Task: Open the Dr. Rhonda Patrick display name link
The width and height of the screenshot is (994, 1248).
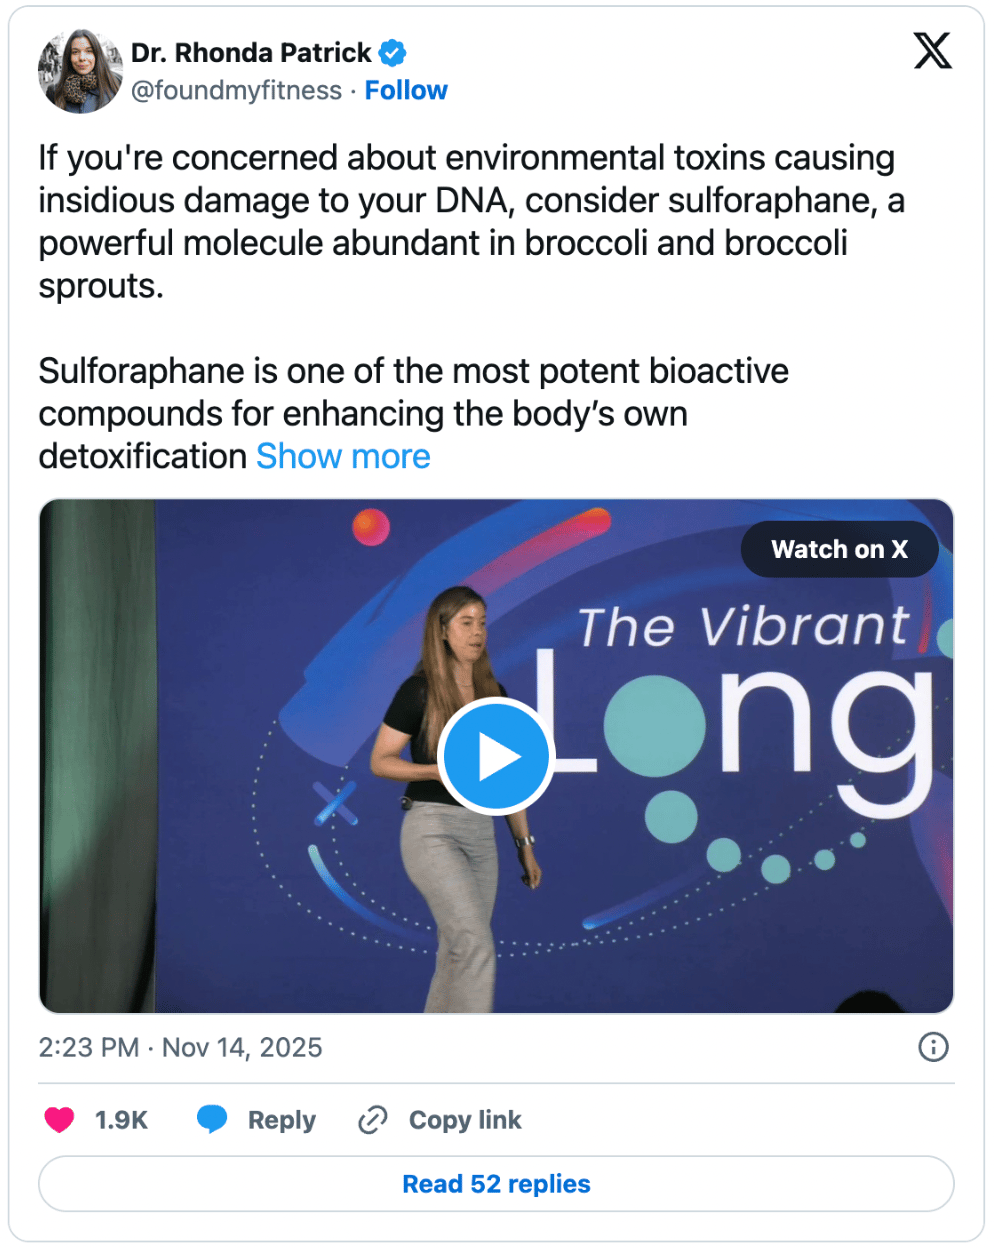Action: [250, 52]
